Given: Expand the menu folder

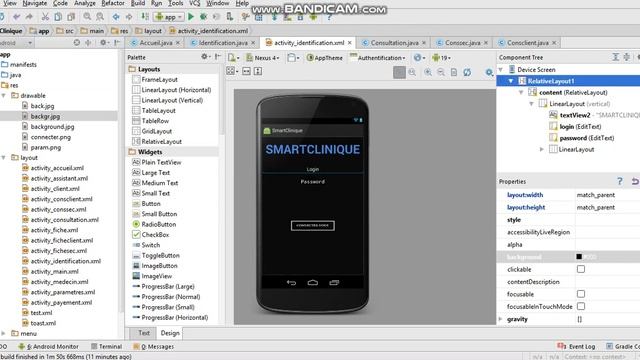Looking at the screenshot, I should tap(4, 333).
